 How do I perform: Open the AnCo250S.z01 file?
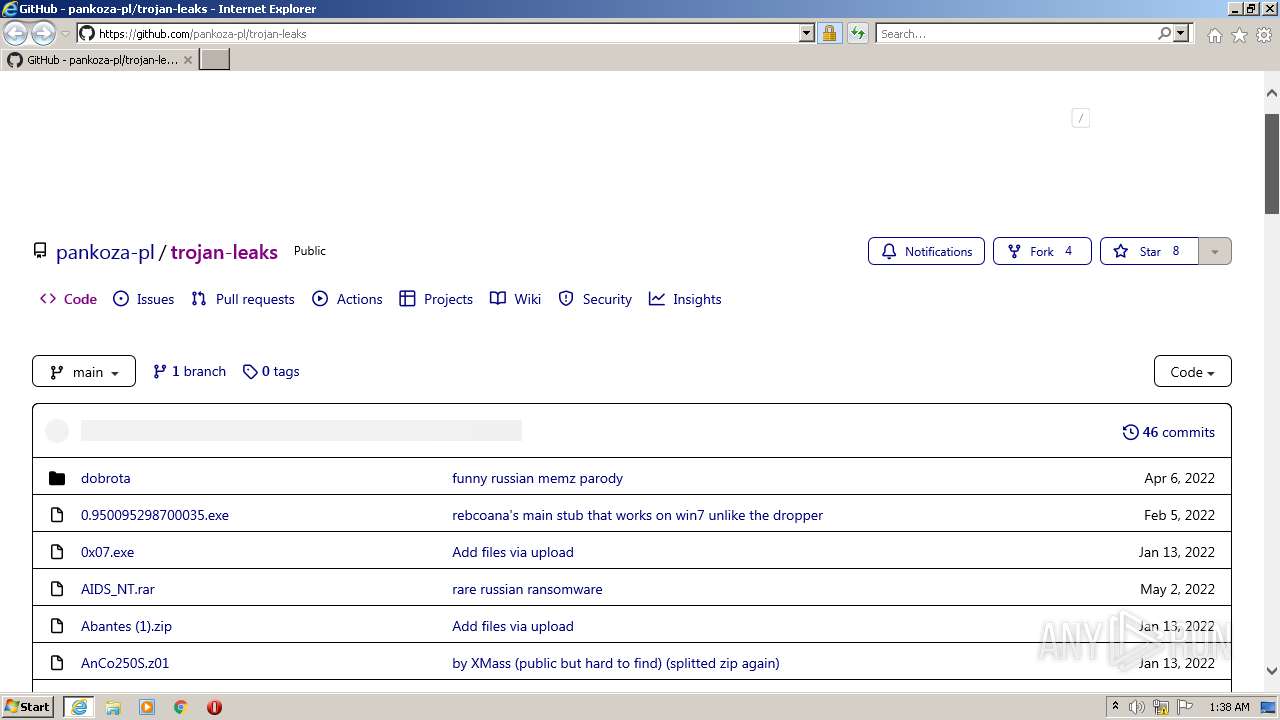[x=125, y=663]
